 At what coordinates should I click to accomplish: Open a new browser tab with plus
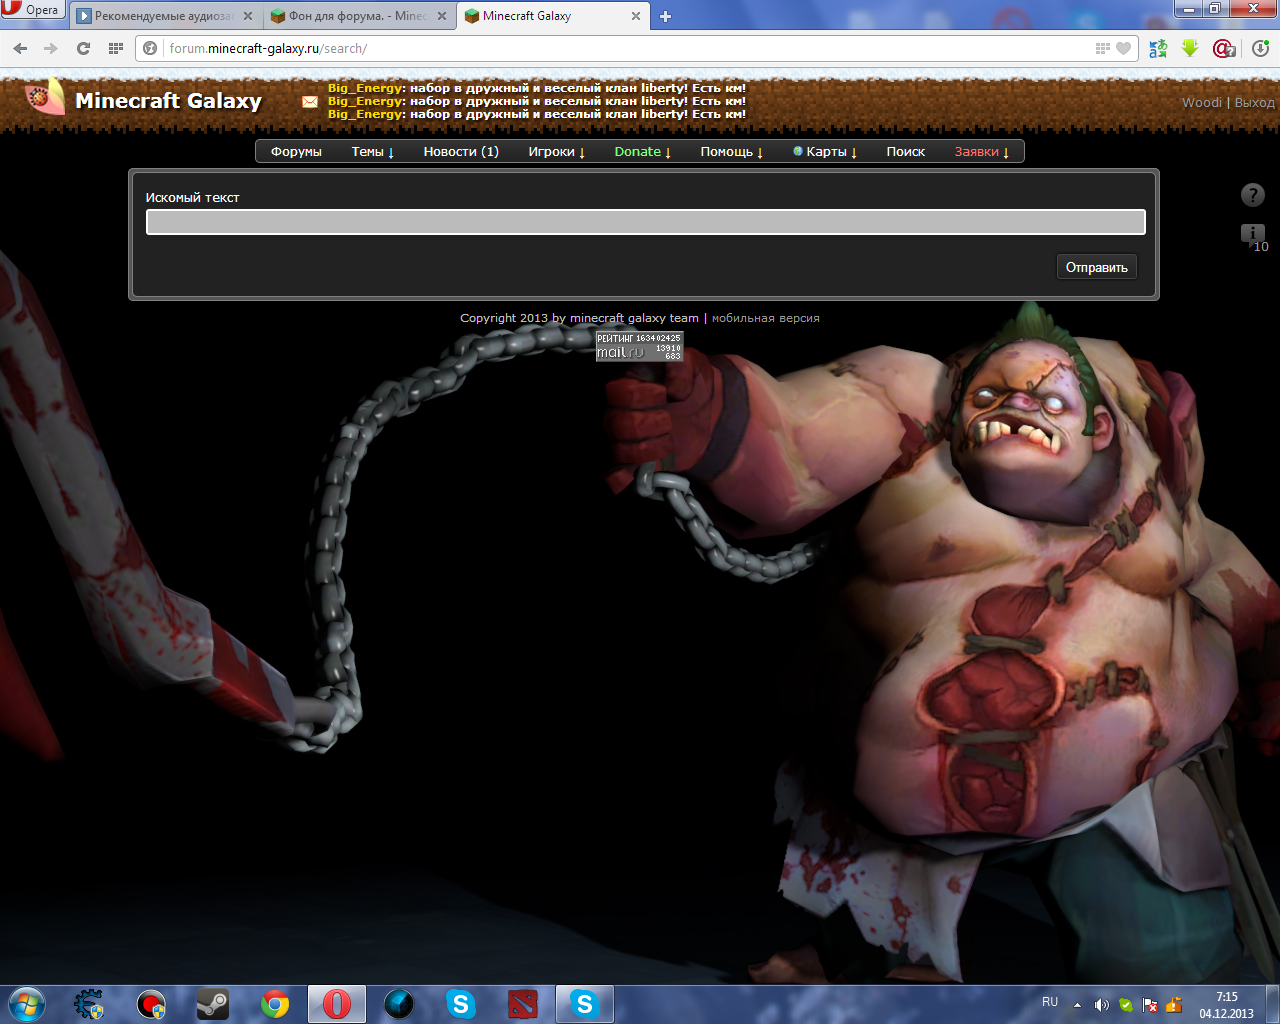tap(665, 16)
